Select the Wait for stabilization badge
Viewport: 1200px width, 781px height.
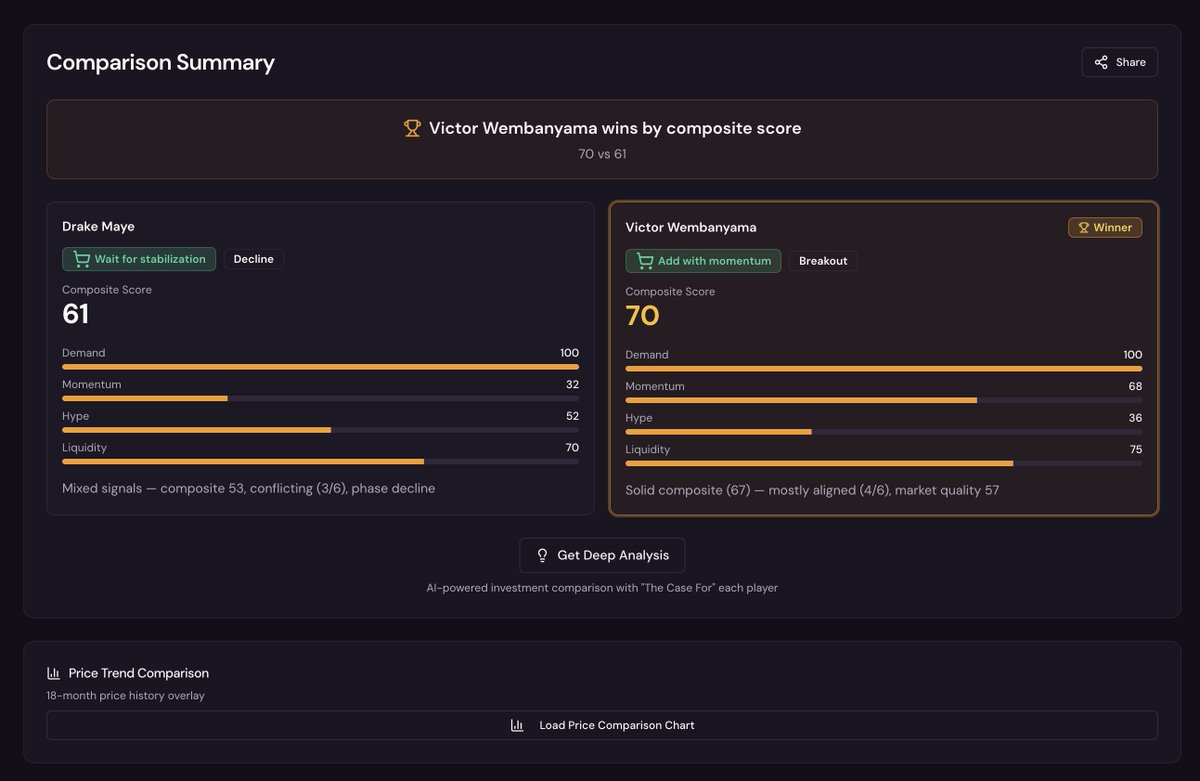[x=139, y=259]
